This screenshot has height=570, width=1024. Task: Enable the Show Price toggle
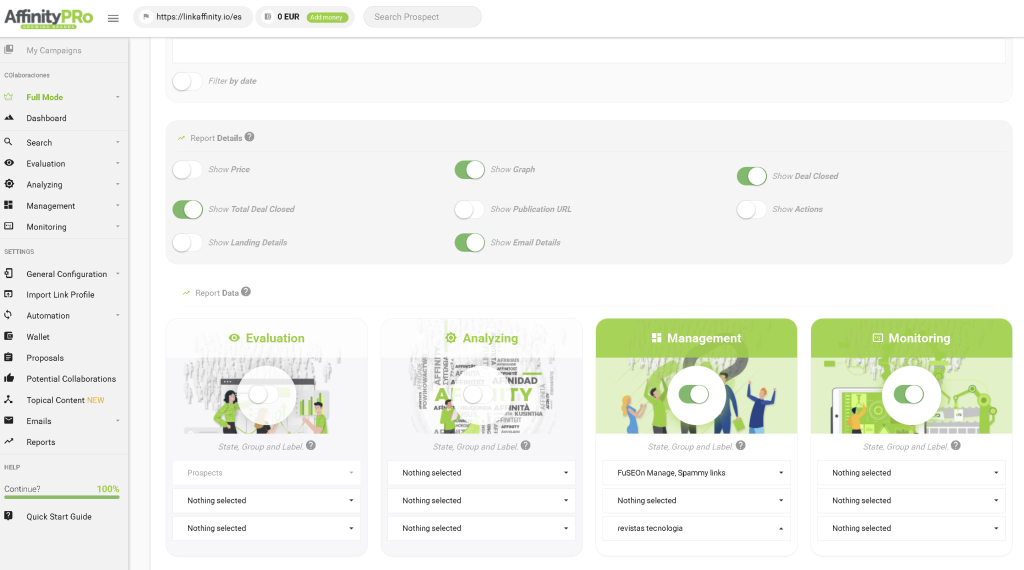tap(187, 170)
